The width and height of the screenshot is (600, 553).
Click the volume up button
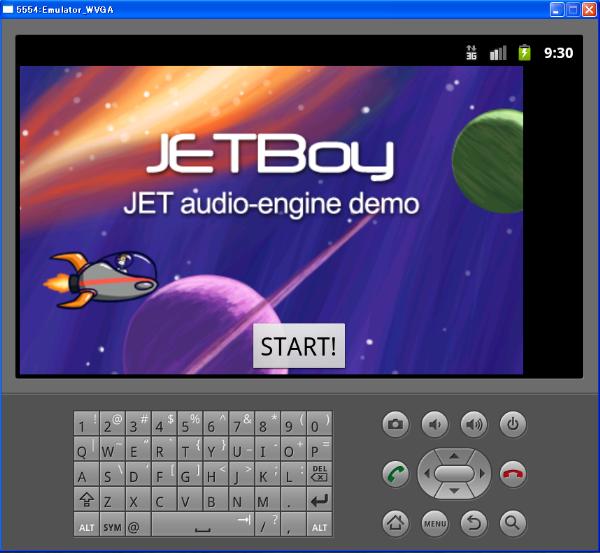point(474,424)
